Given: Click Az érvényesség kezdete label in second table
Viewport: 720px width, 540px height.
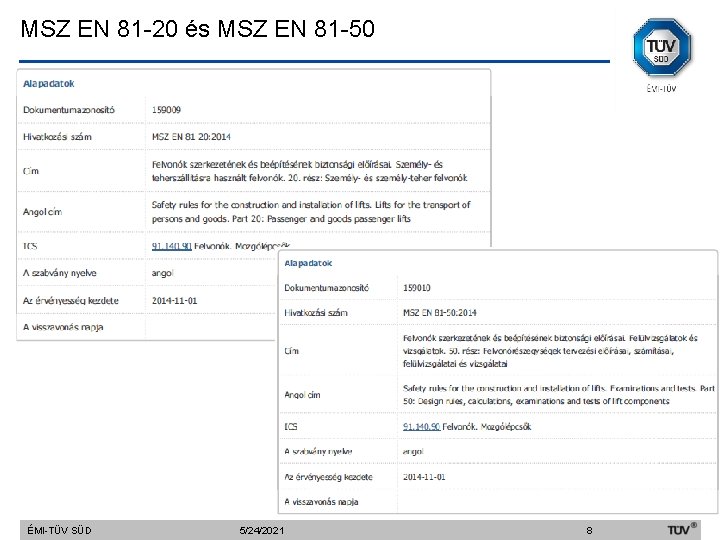Looking at the screenshot, I should [328, 477].
